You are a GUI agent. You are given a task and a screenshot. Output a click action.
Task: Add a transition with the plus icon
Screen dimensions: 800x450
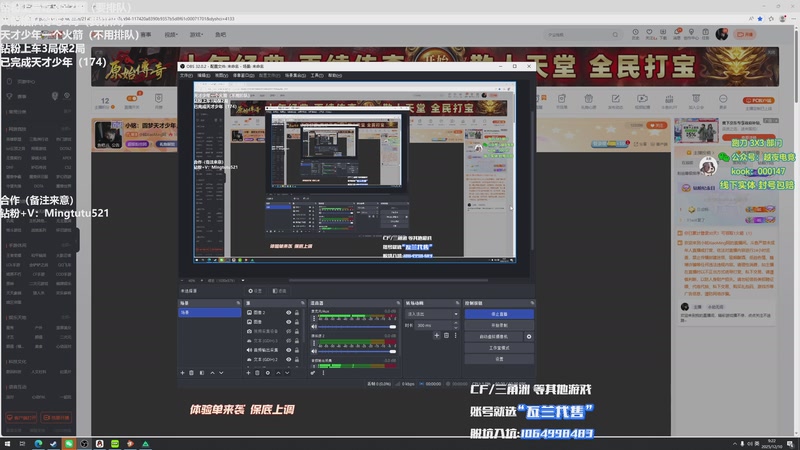pyautogui.click(x=437, y=335)
